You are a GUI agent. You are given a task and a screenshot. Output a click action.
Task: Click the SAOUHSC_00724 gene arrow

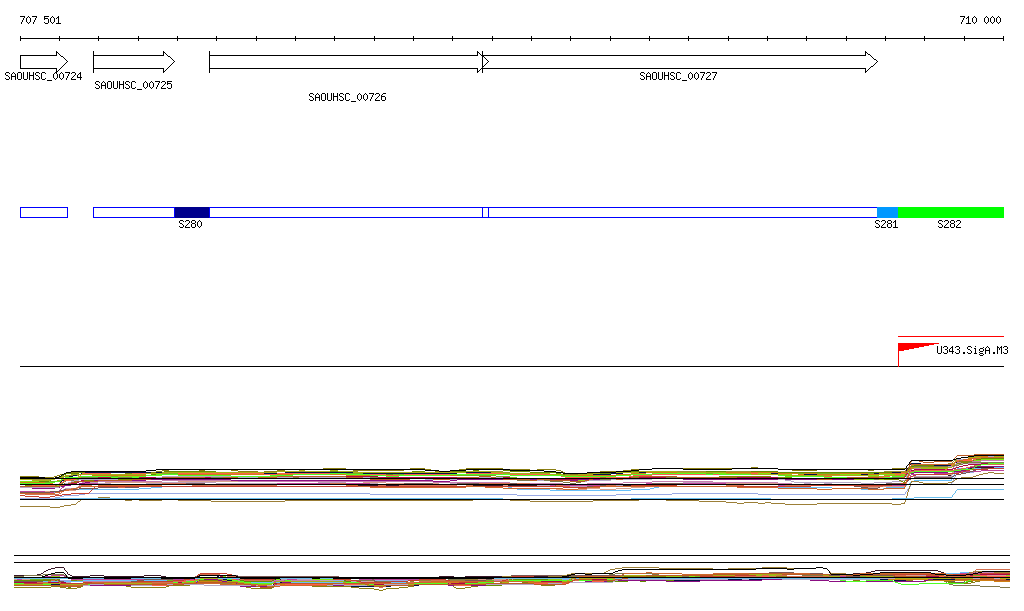tap(43, 62)
